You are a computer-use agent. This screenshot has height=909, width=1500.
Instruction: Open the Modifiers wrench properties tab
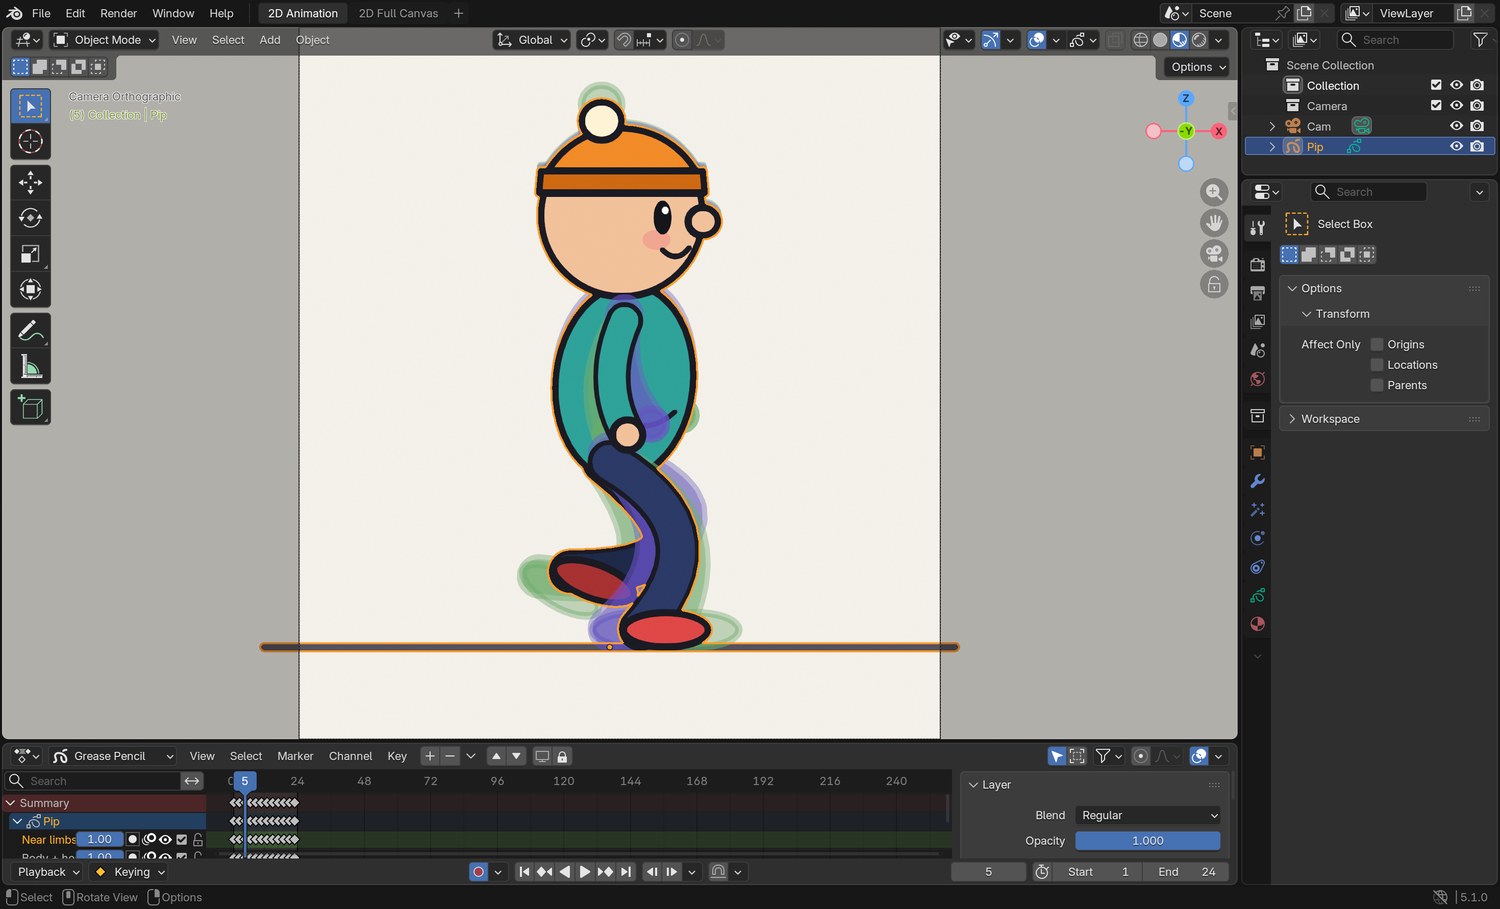(x=1258, y=481)
